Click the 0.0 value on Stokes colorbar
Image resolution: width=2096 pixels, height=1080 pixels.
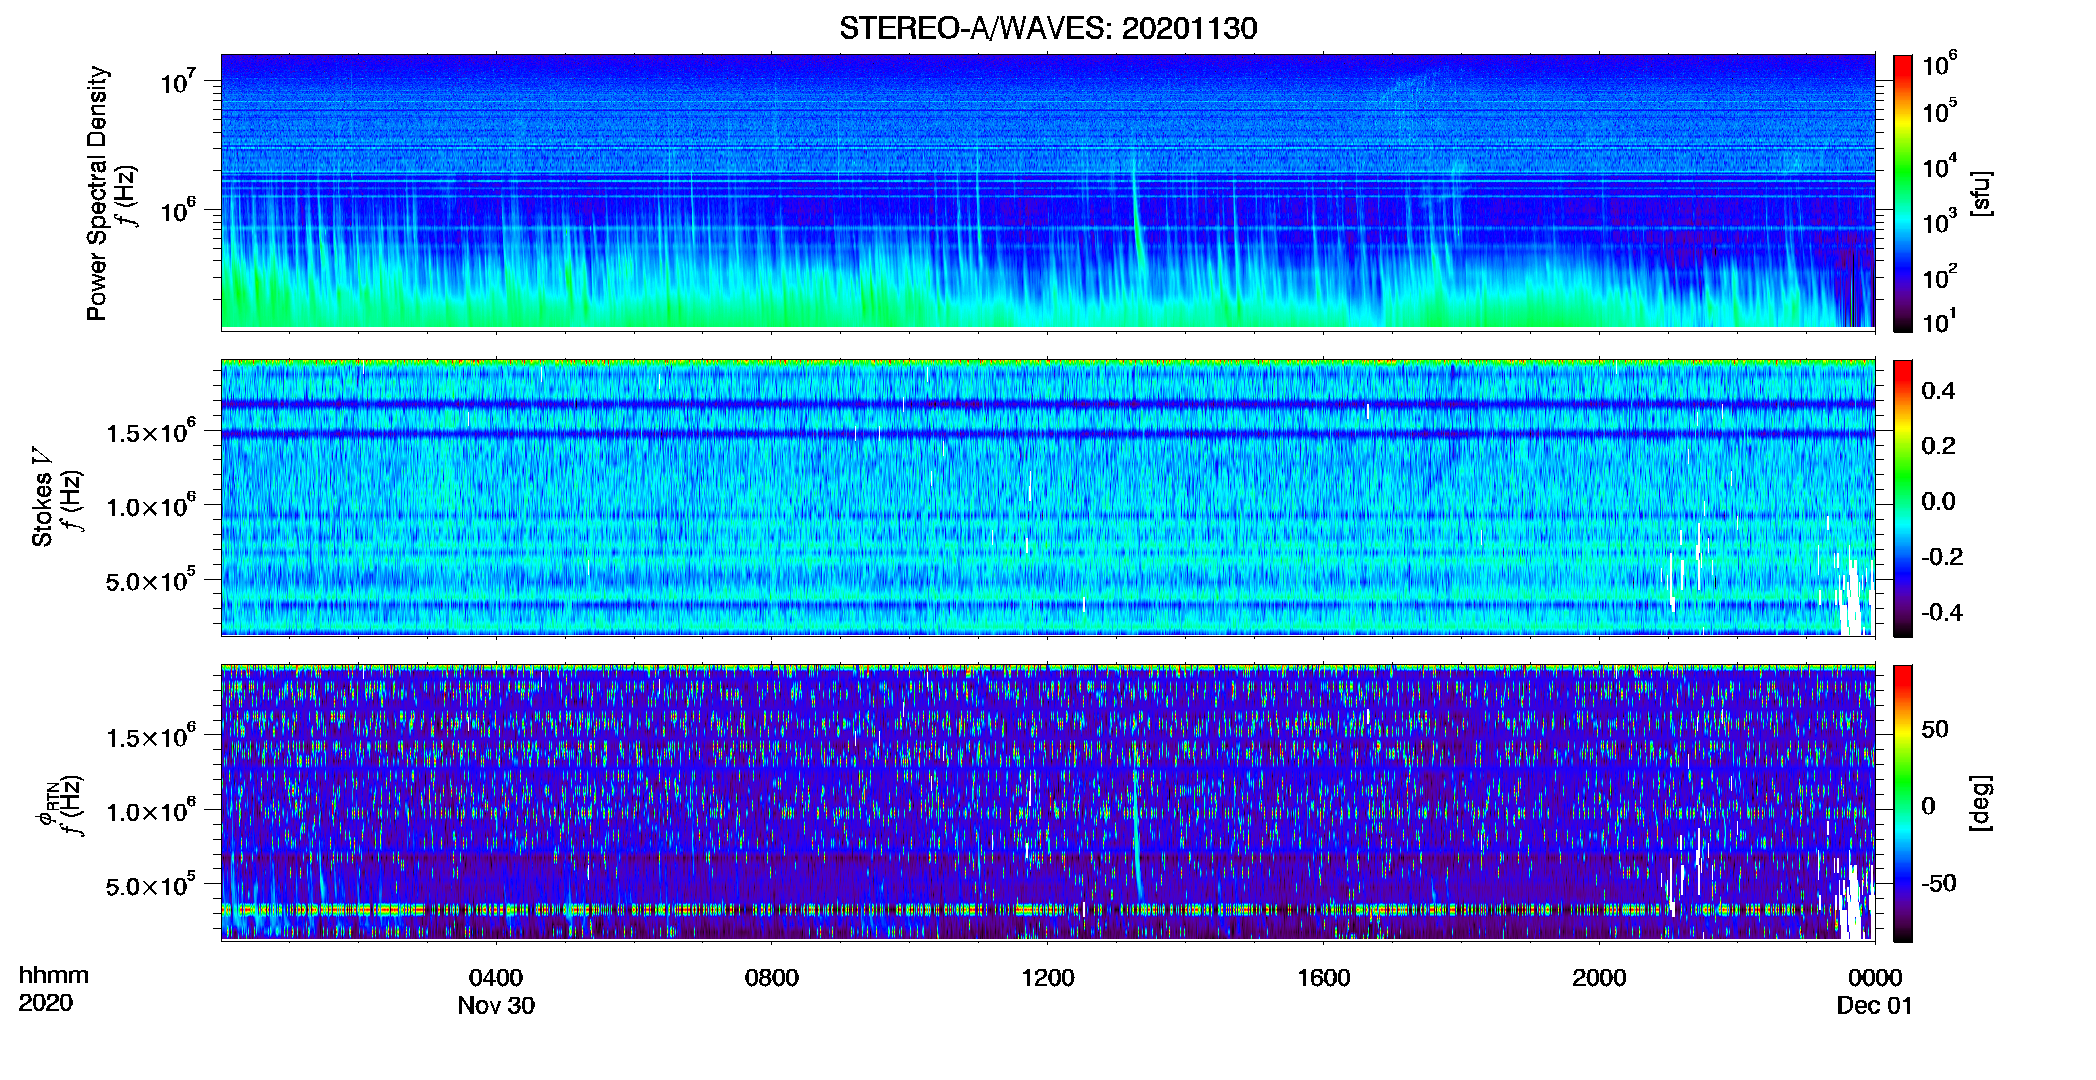tap(1938, 501)
